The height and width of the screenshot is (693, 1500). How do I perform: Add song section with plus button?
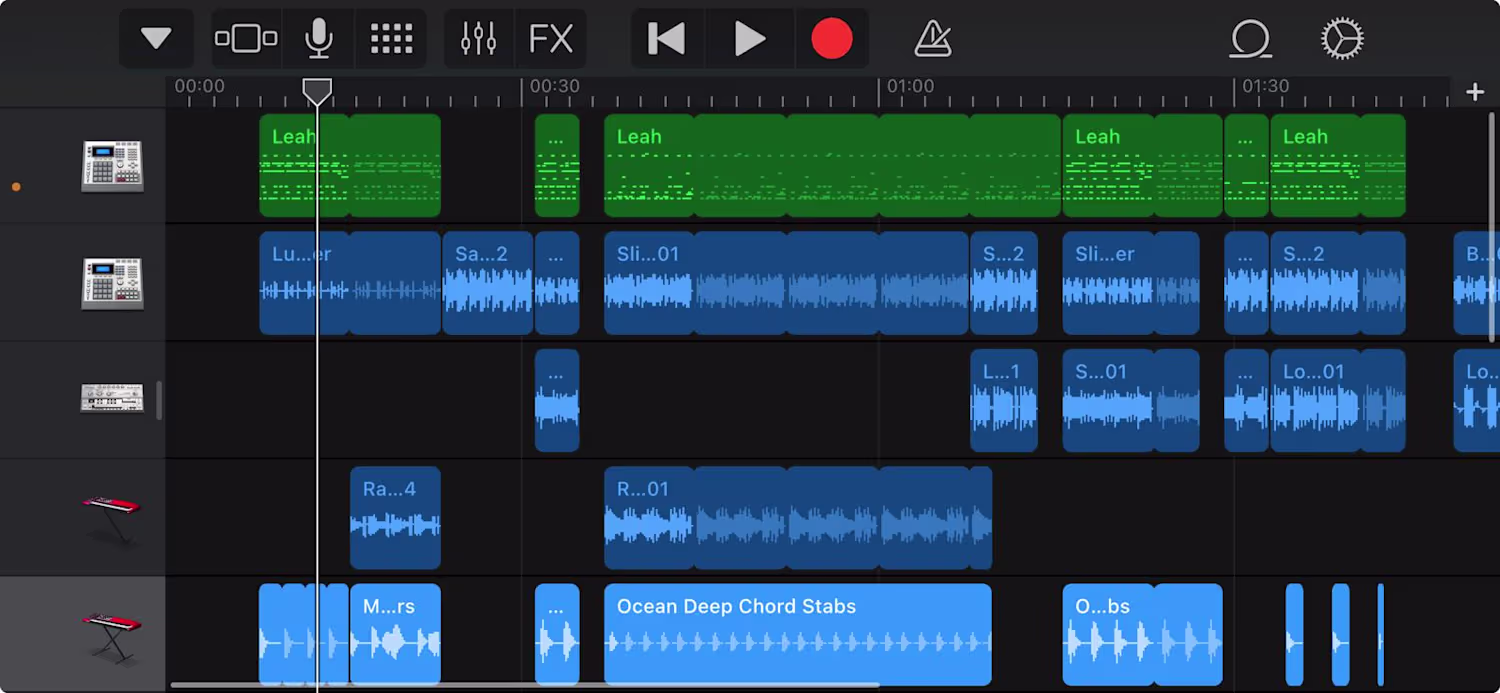[1475, 92]
